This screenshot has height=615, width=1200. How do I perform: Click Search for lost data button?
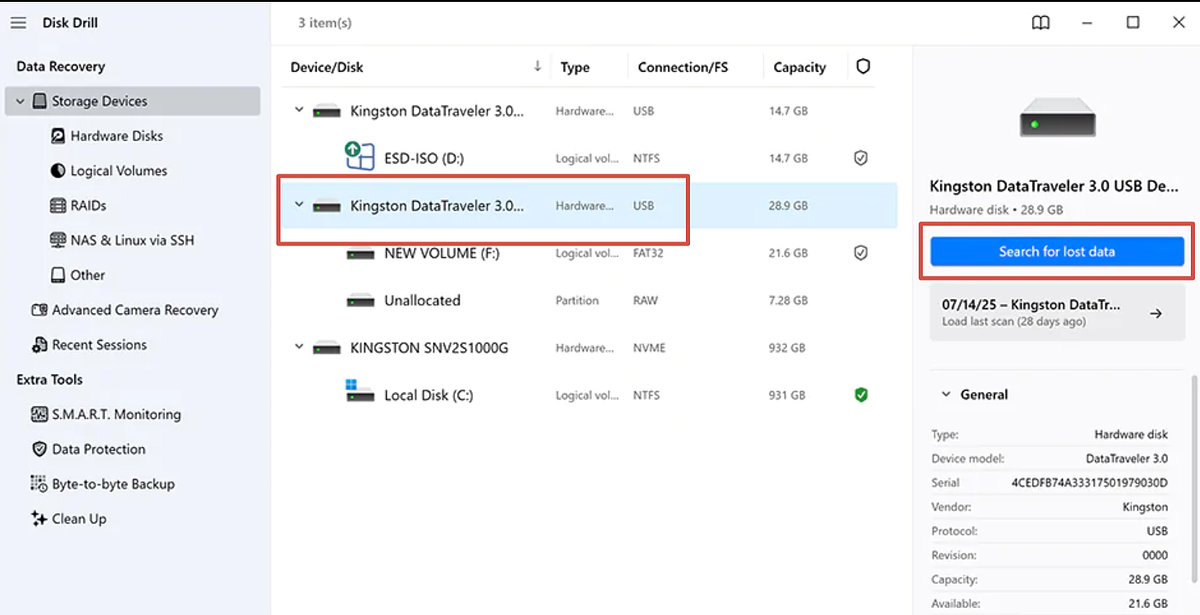tap(1057, 252)
